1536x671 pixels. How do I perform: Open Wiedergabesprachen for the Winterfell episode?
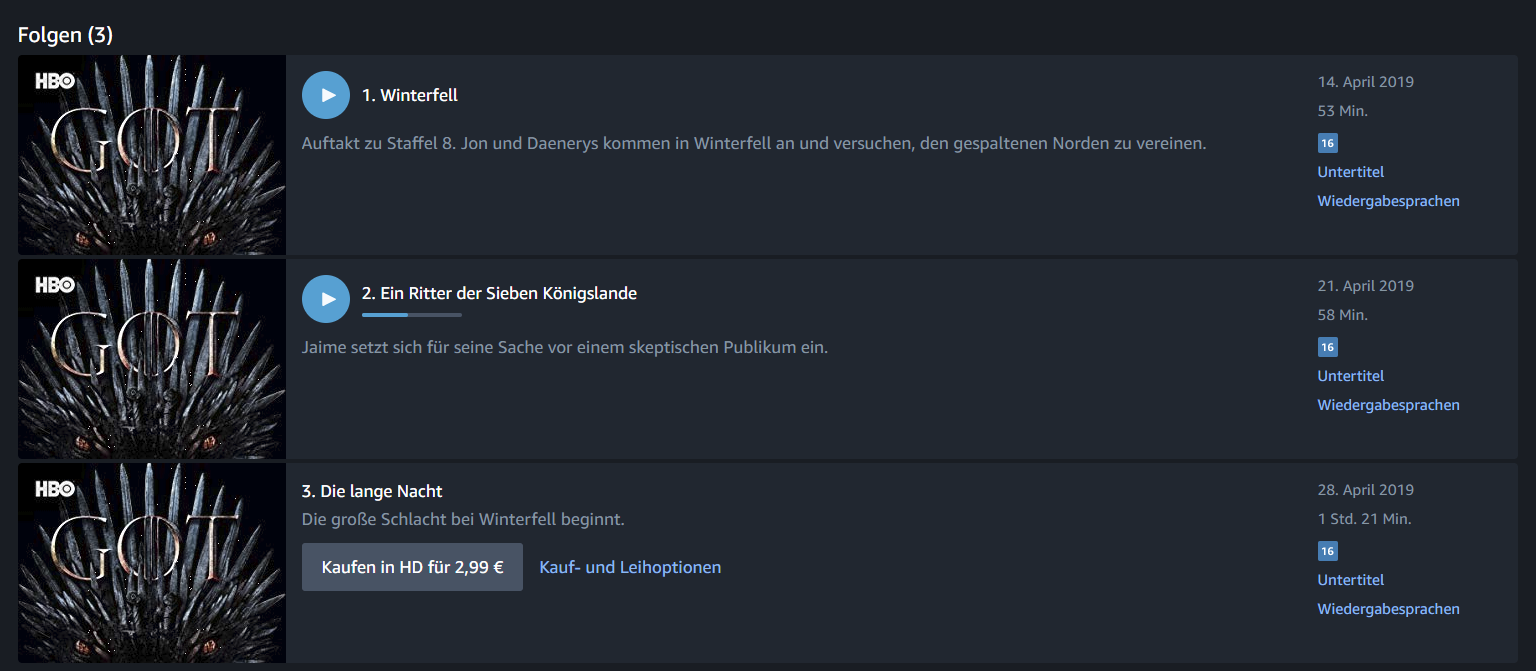(1389, 201)
